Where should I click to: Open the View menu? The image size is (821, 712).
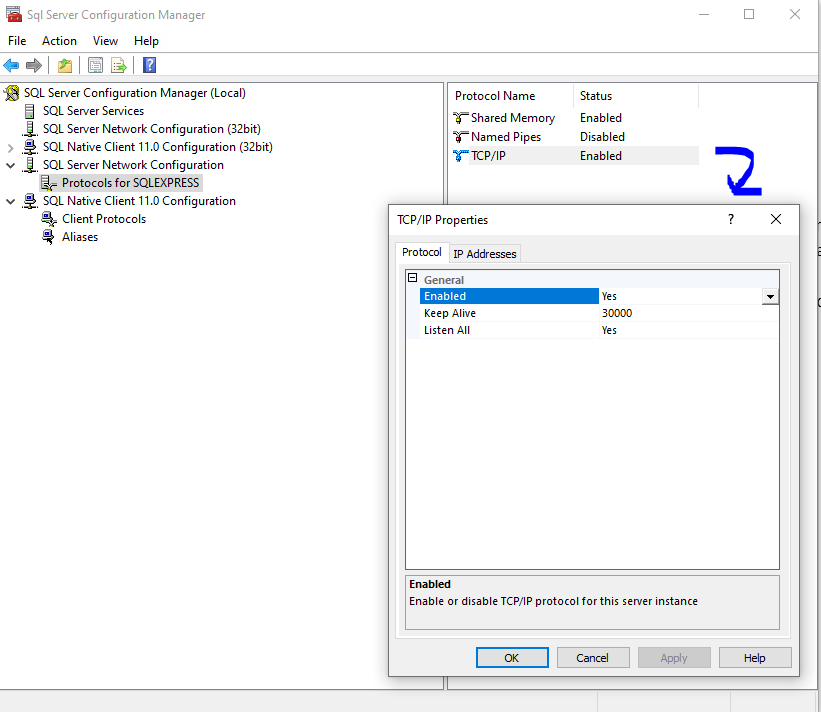coord(105,41)
